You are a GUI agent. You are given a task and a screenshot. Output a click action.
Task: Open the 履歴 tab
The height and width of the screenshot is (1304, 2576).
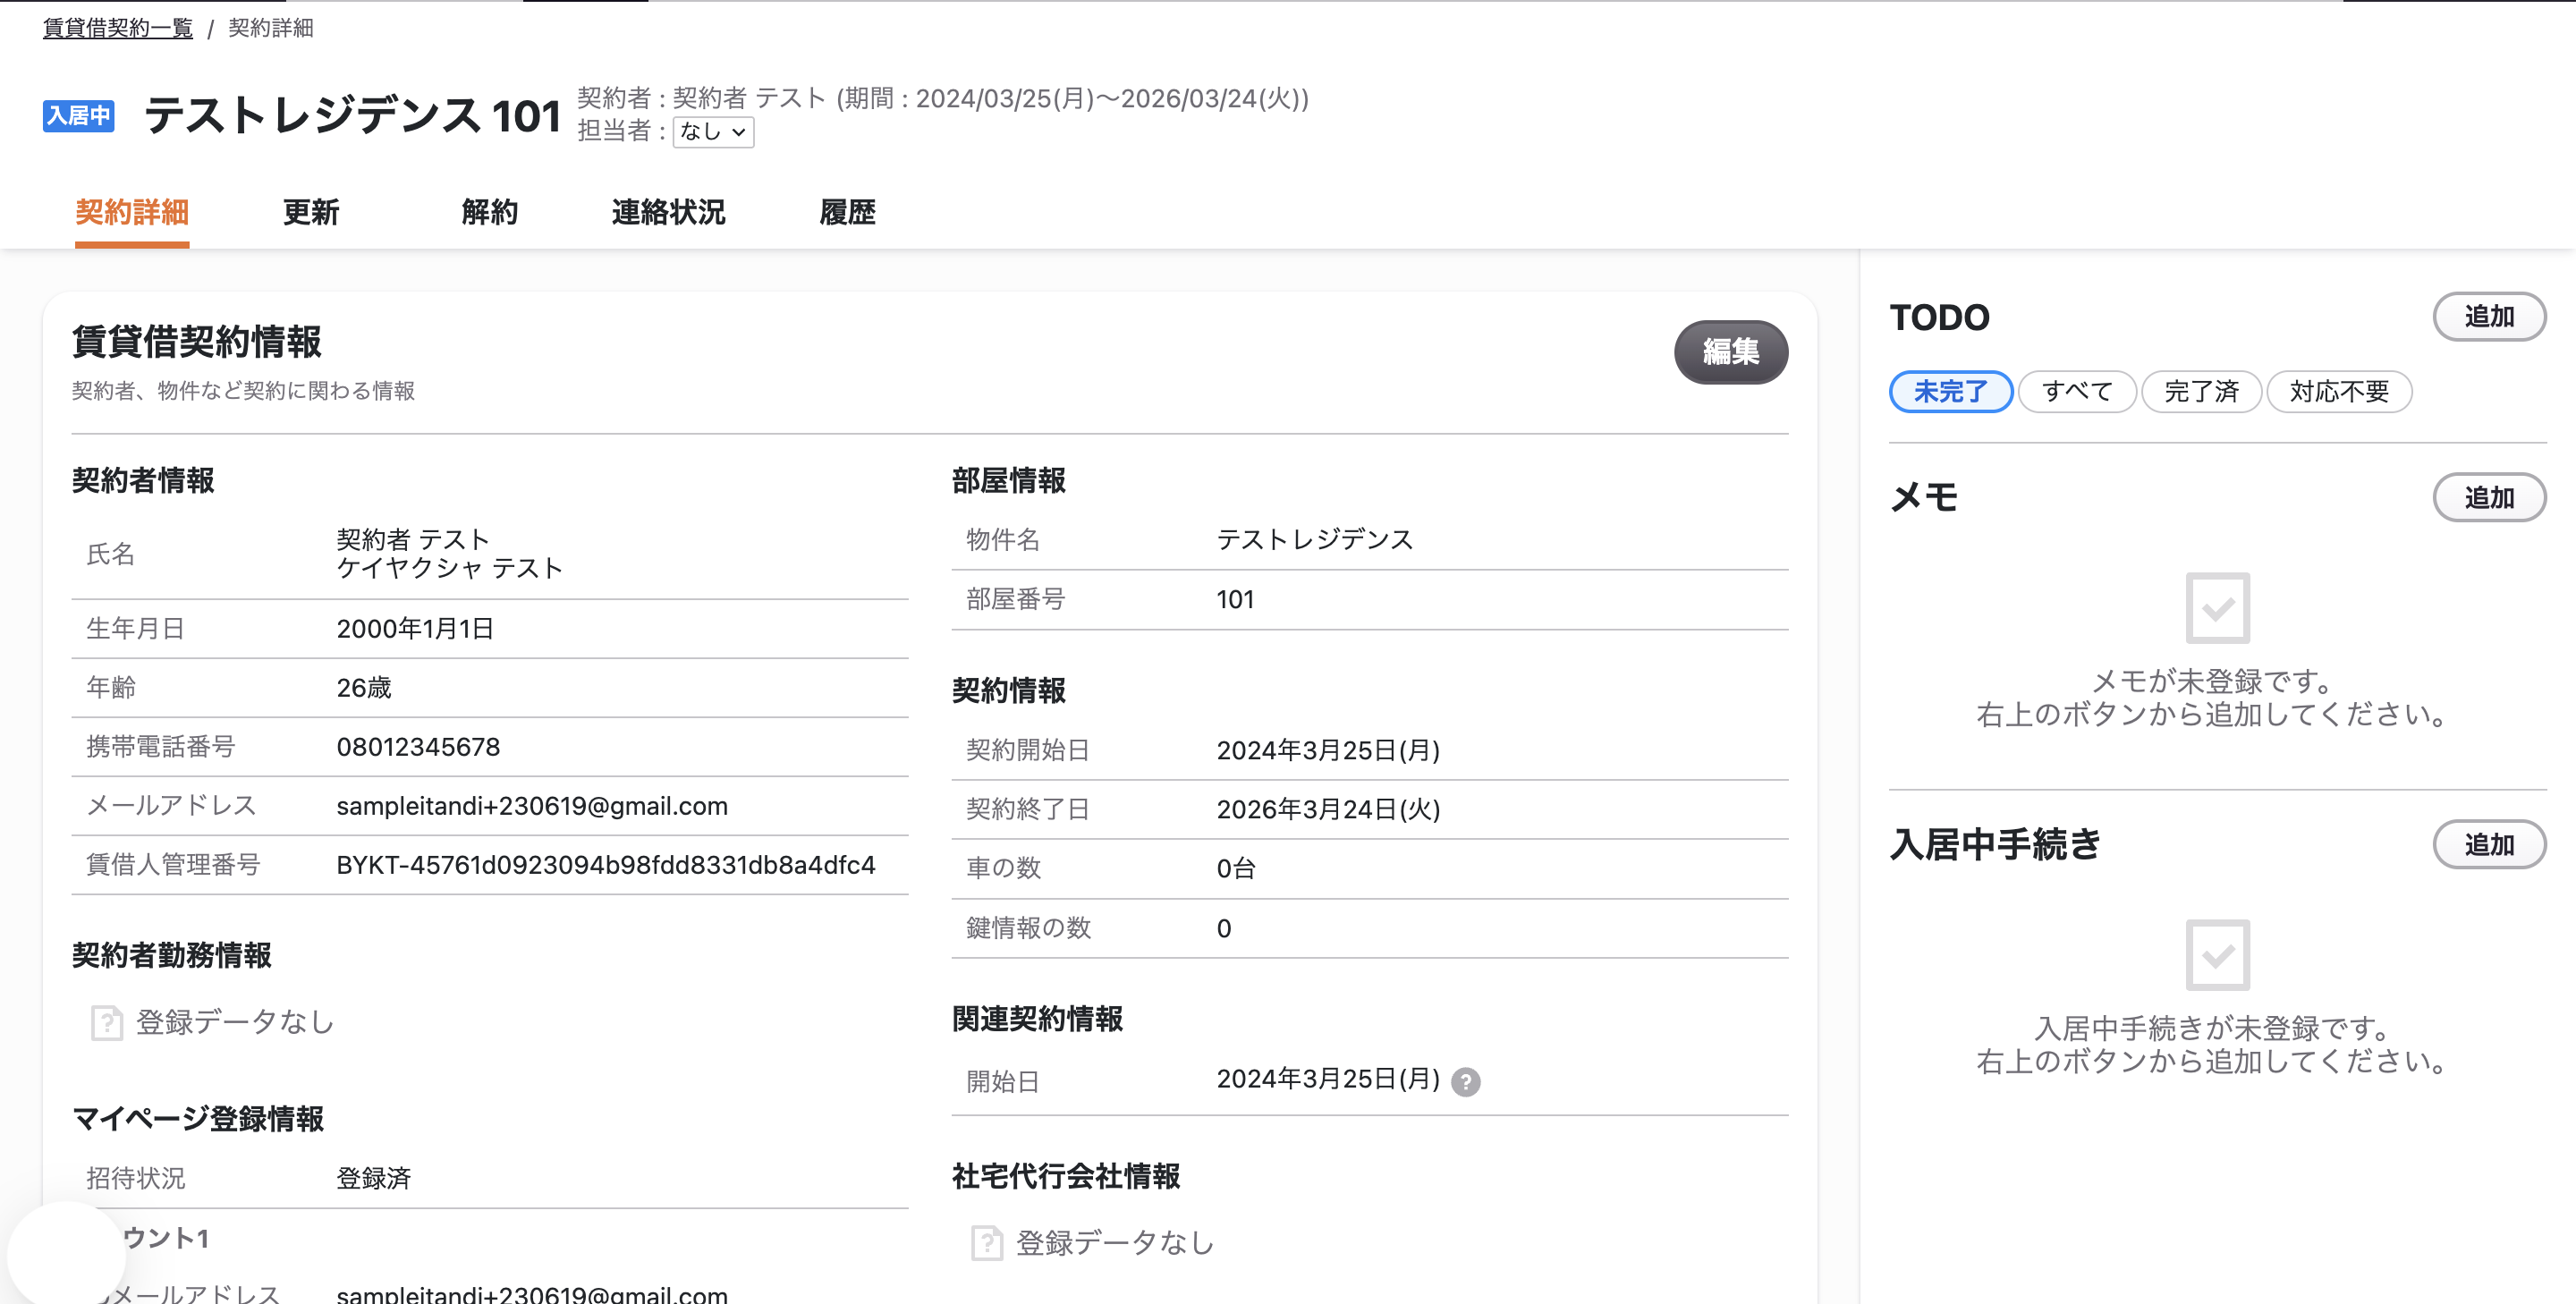click(847, 212)
